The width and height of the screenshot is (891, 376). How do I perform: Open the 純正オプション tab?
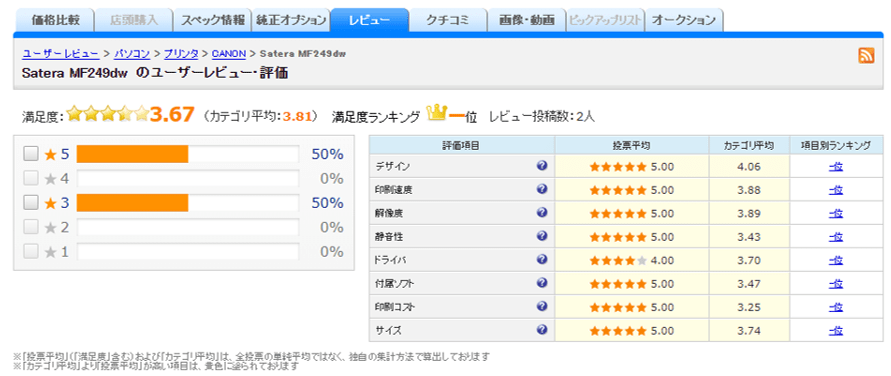[x=290, y=20]
